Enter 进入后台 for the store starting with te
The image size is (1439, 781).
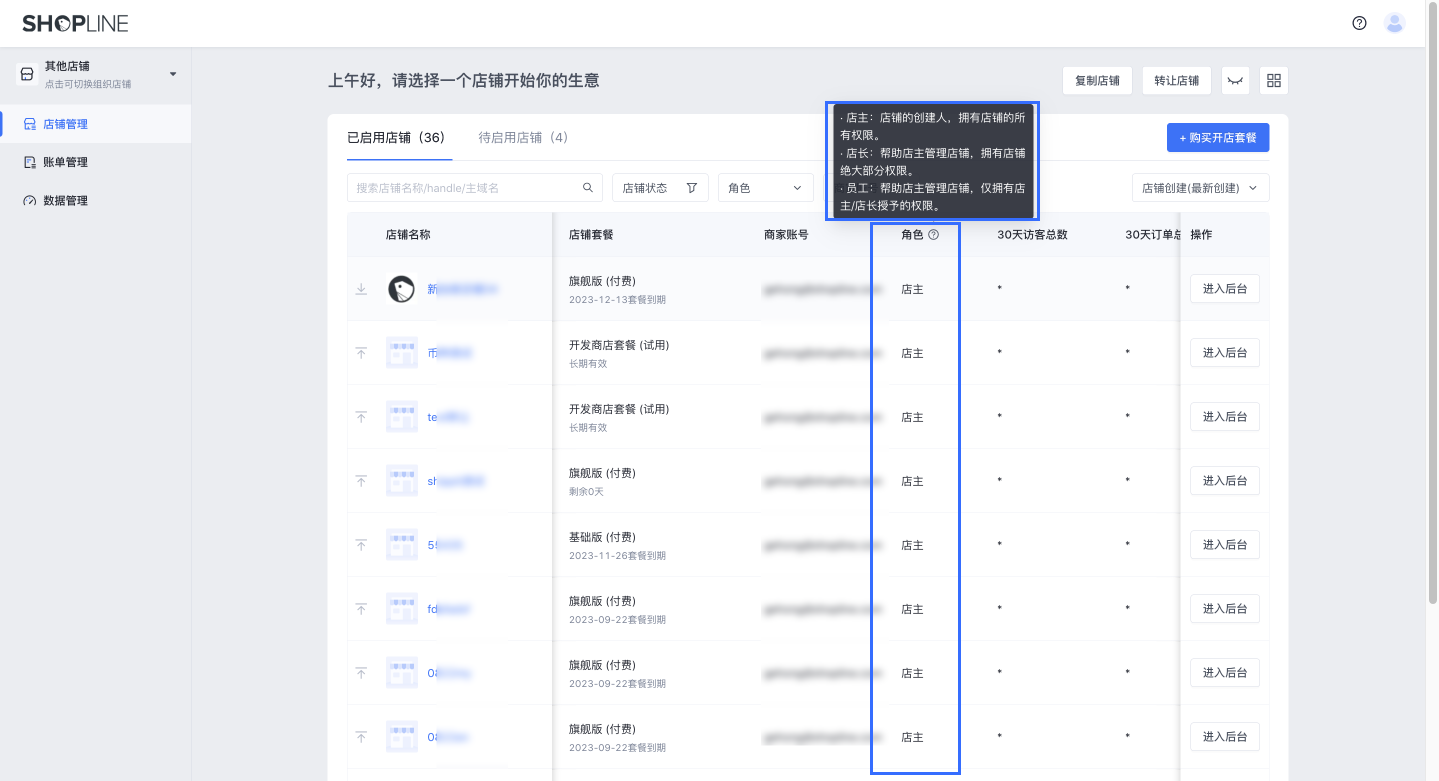1225,417
